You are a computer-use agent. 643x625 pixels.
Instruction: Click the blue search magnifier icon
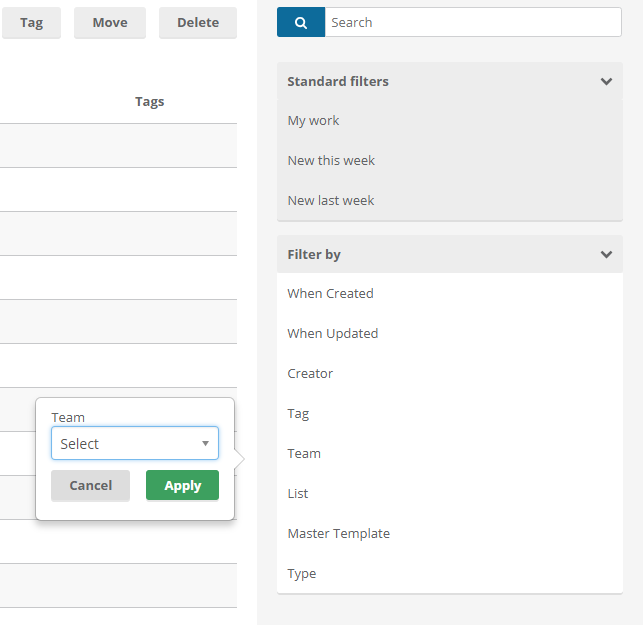301,22
